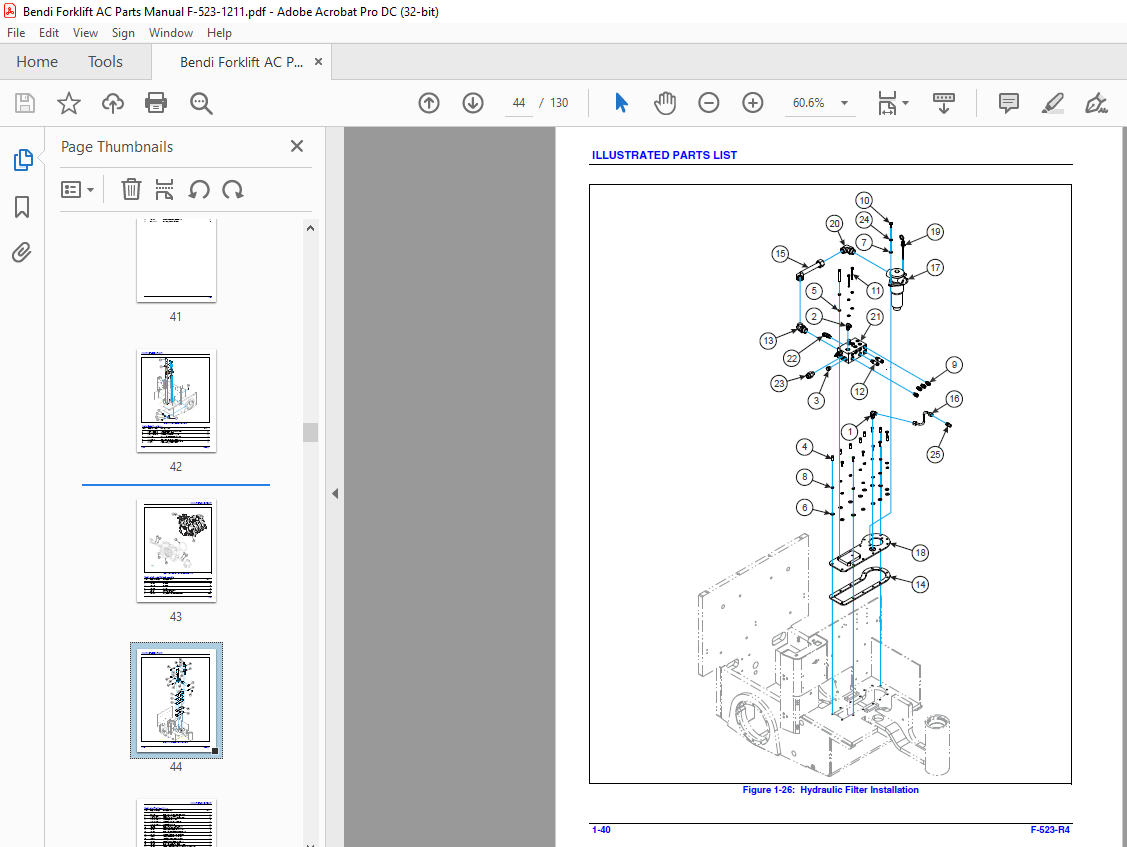Select the Highlight text pen tool

[1053, 103]
